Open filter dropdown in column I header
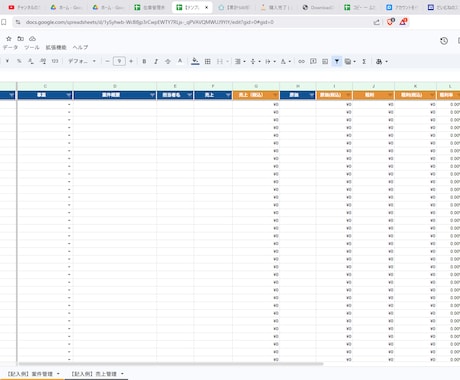Image resolution: width=460 pixels, height=380 pixels. [x=348, y=95]
